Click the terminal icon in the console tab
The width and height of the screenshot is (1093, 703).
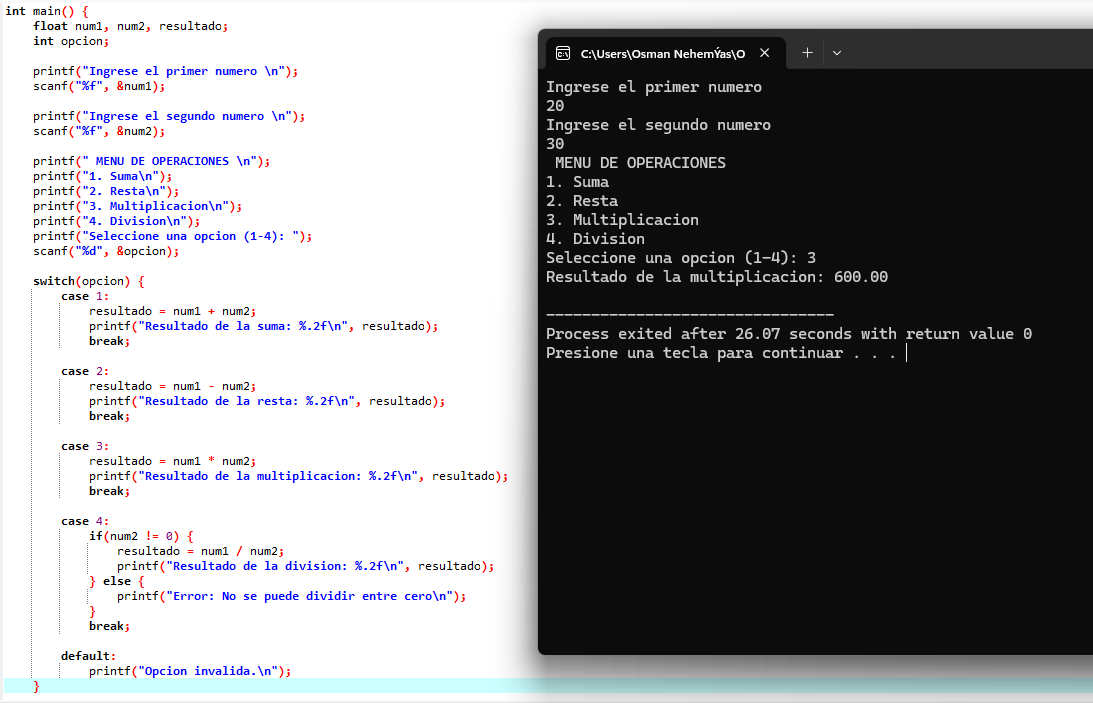click(x=563, y=53)
